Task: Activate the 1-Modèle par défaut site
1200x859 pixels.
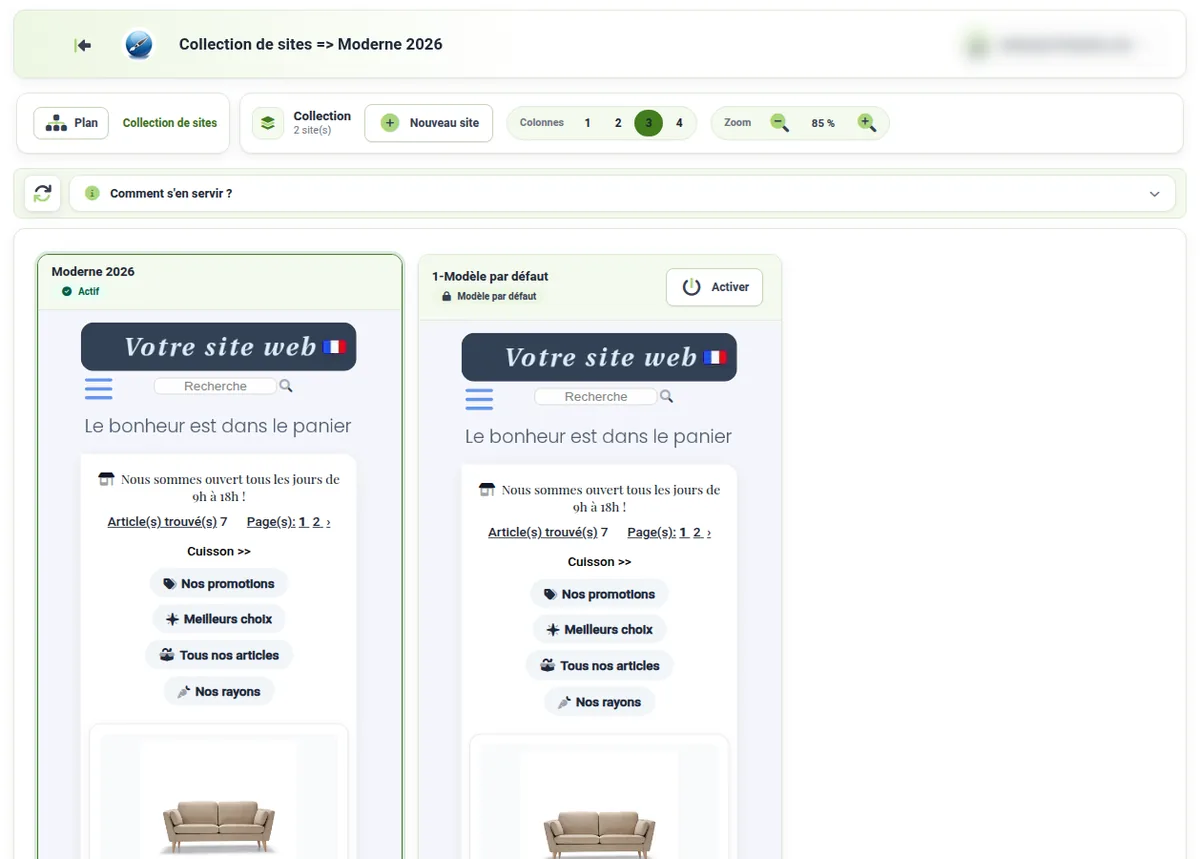Action: click(x=714, y=287)
